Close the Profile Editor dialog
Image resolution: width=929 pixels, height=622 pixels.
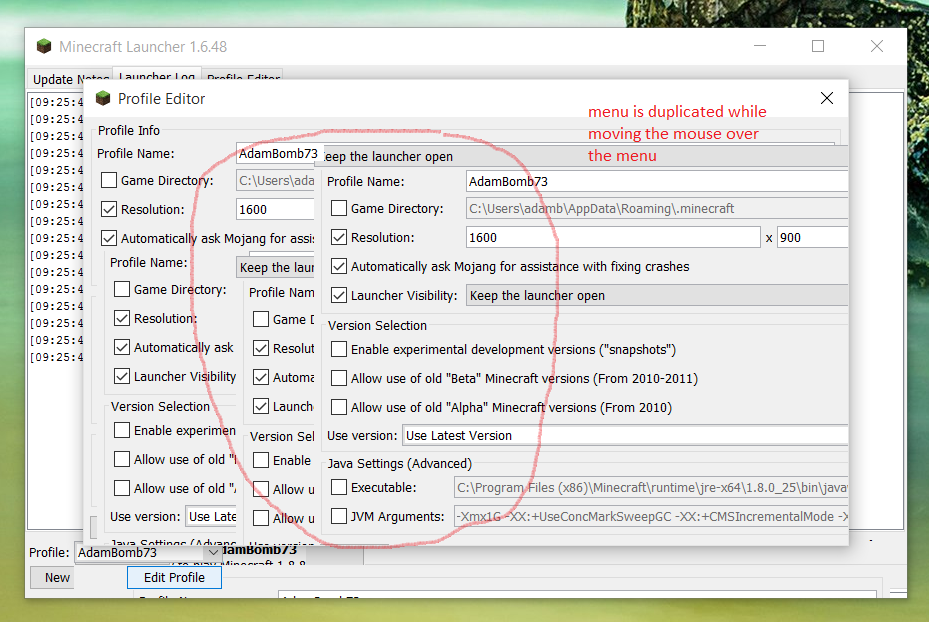pos(826,98)
